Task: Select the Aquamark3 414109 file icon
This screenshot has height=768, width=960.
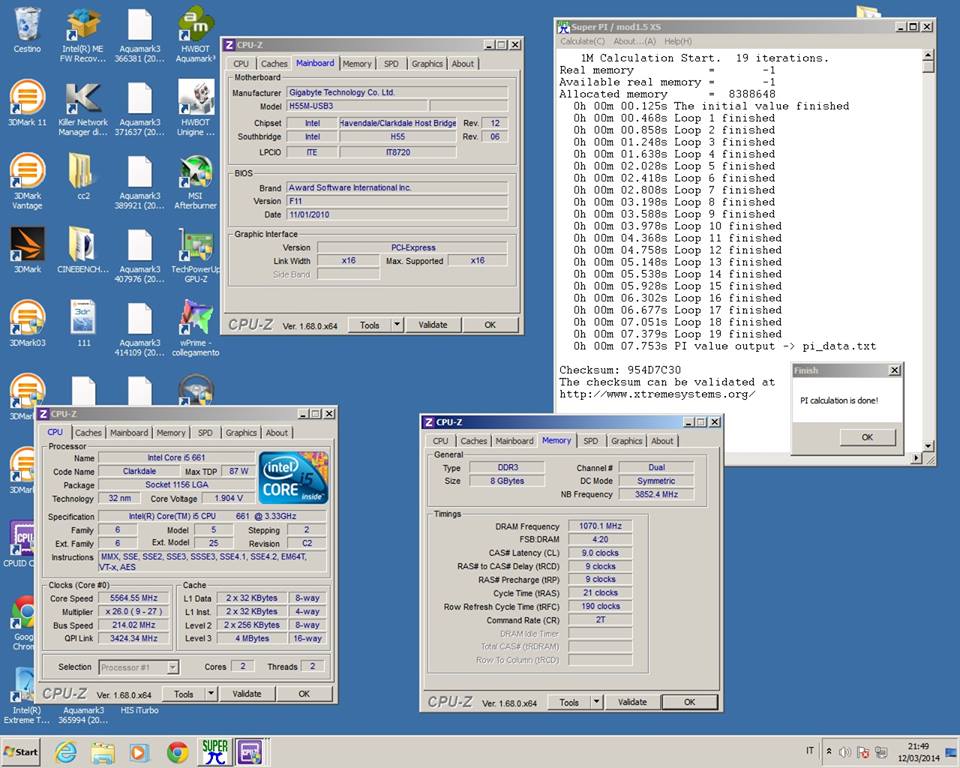Action: (x=140, y=329)
